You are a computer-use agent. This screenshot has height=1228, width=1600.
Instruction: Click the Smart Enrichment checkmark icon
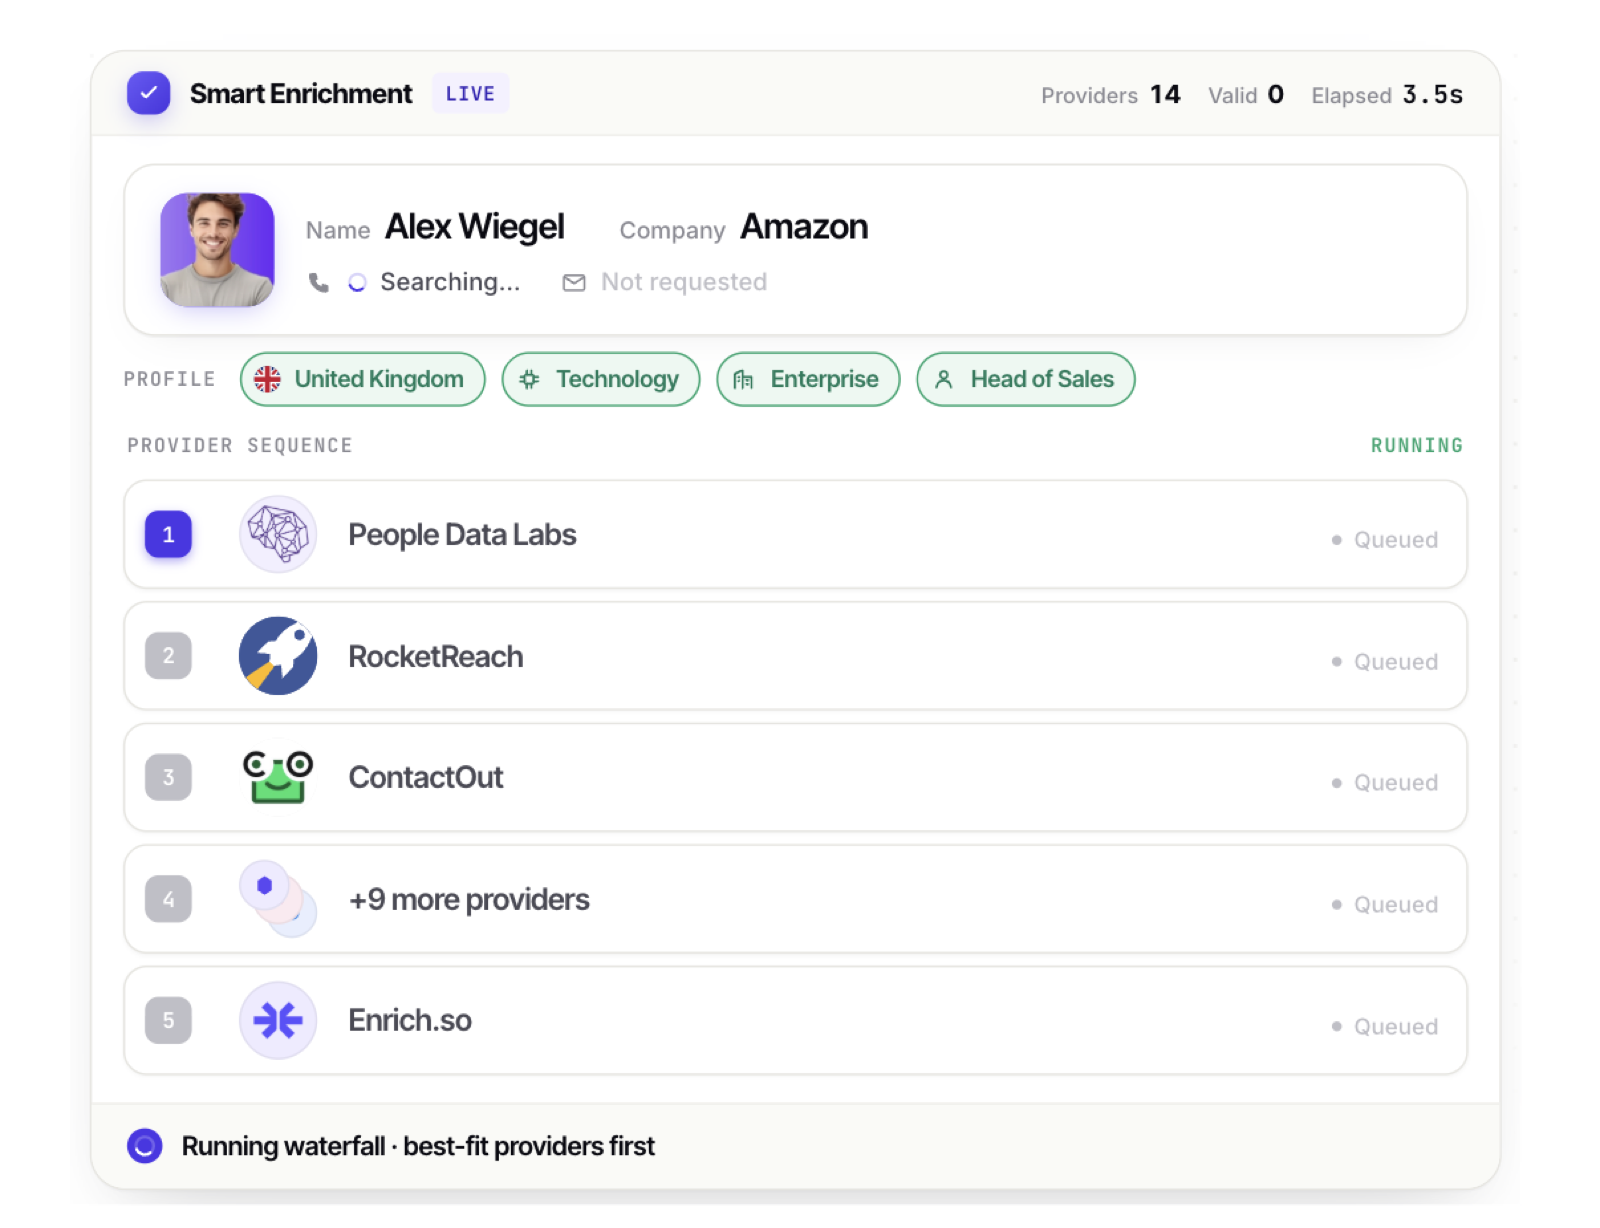coord(148,93)
